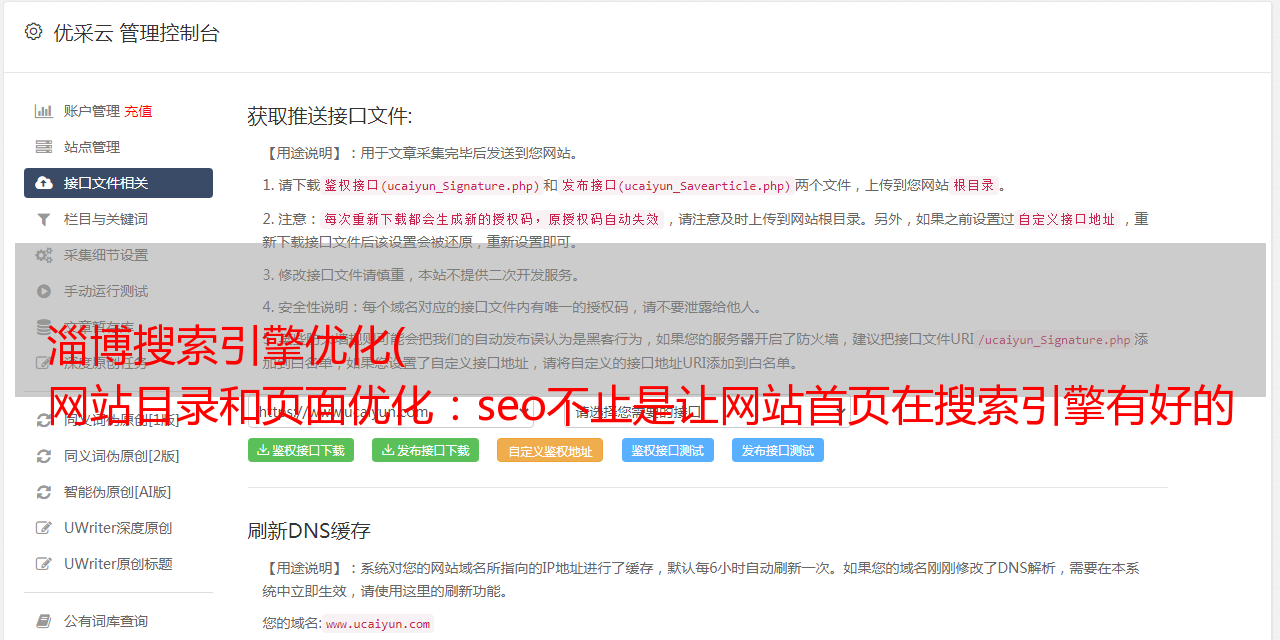Open the 请选择您需要的接口 dropdown
This screenshot has width=1280, height=640.
tap(709, 411)
